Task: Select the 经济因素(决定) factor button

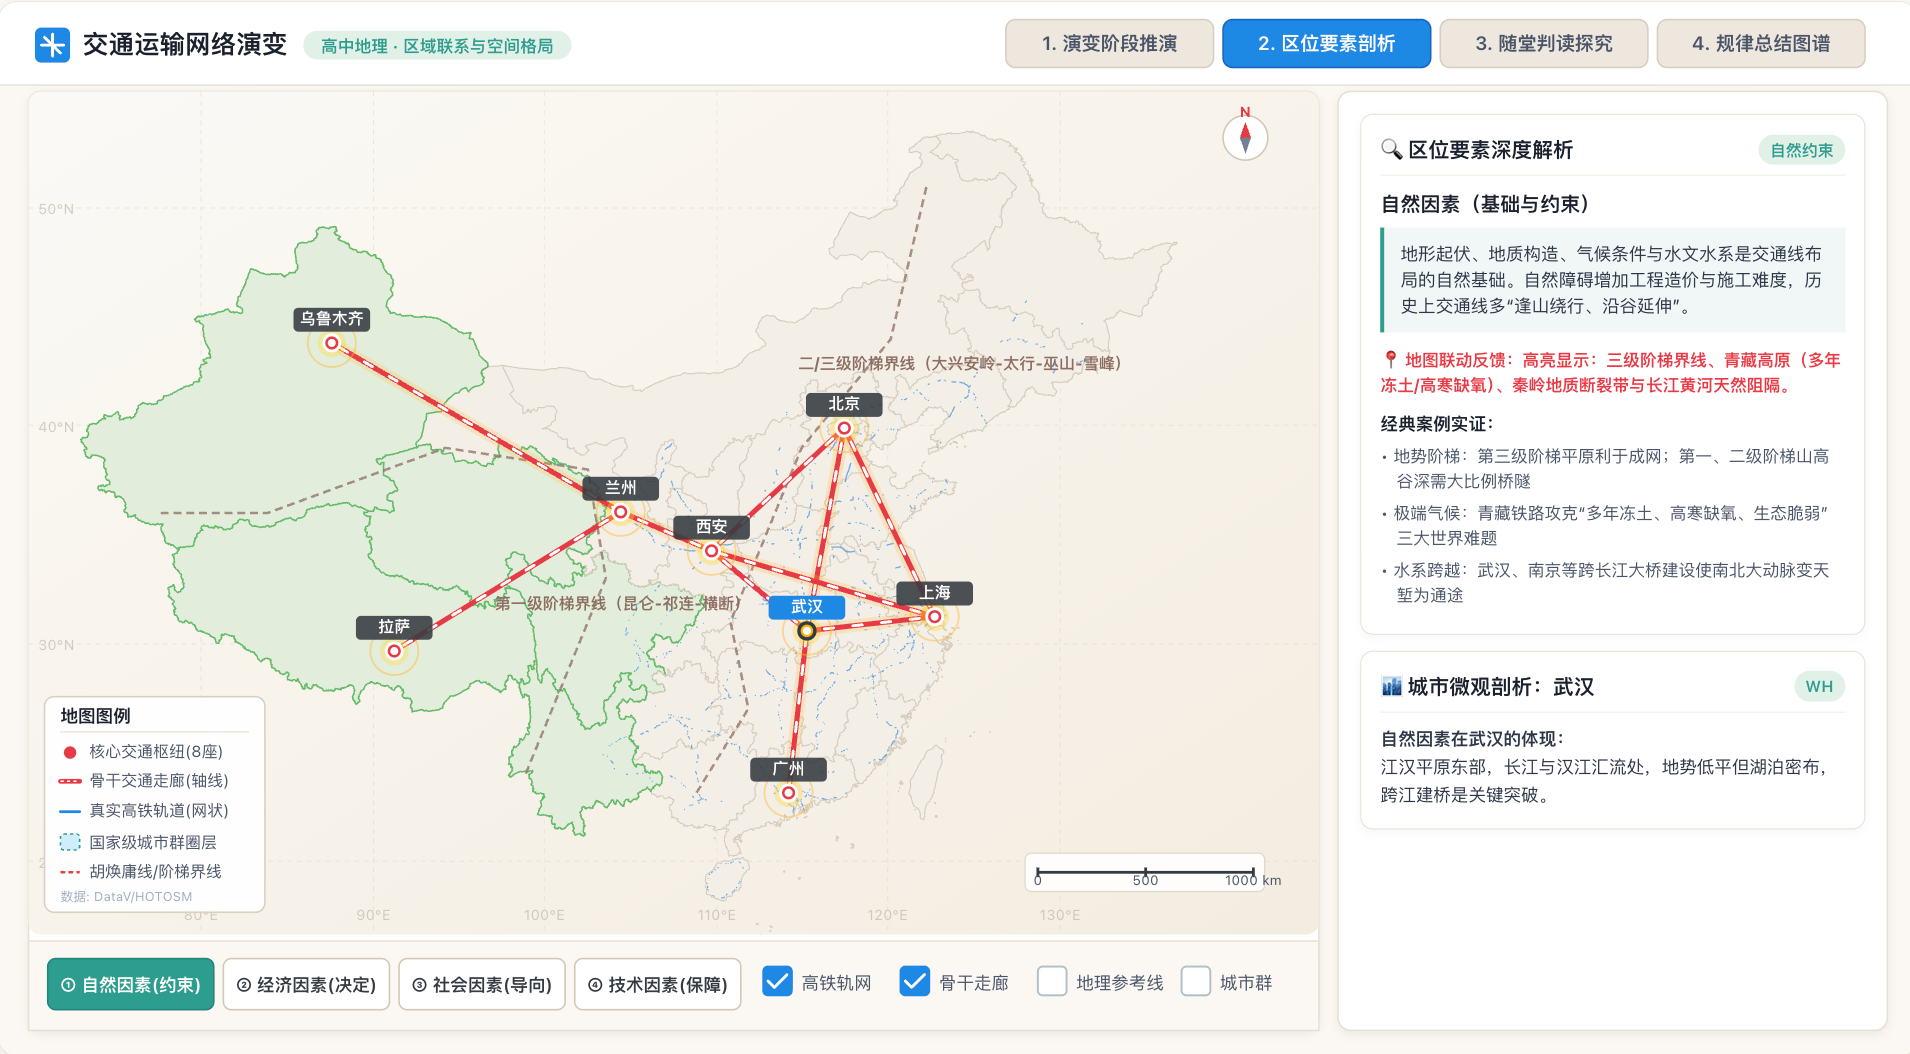Action: pyautogui.click(x=306, y=985)
